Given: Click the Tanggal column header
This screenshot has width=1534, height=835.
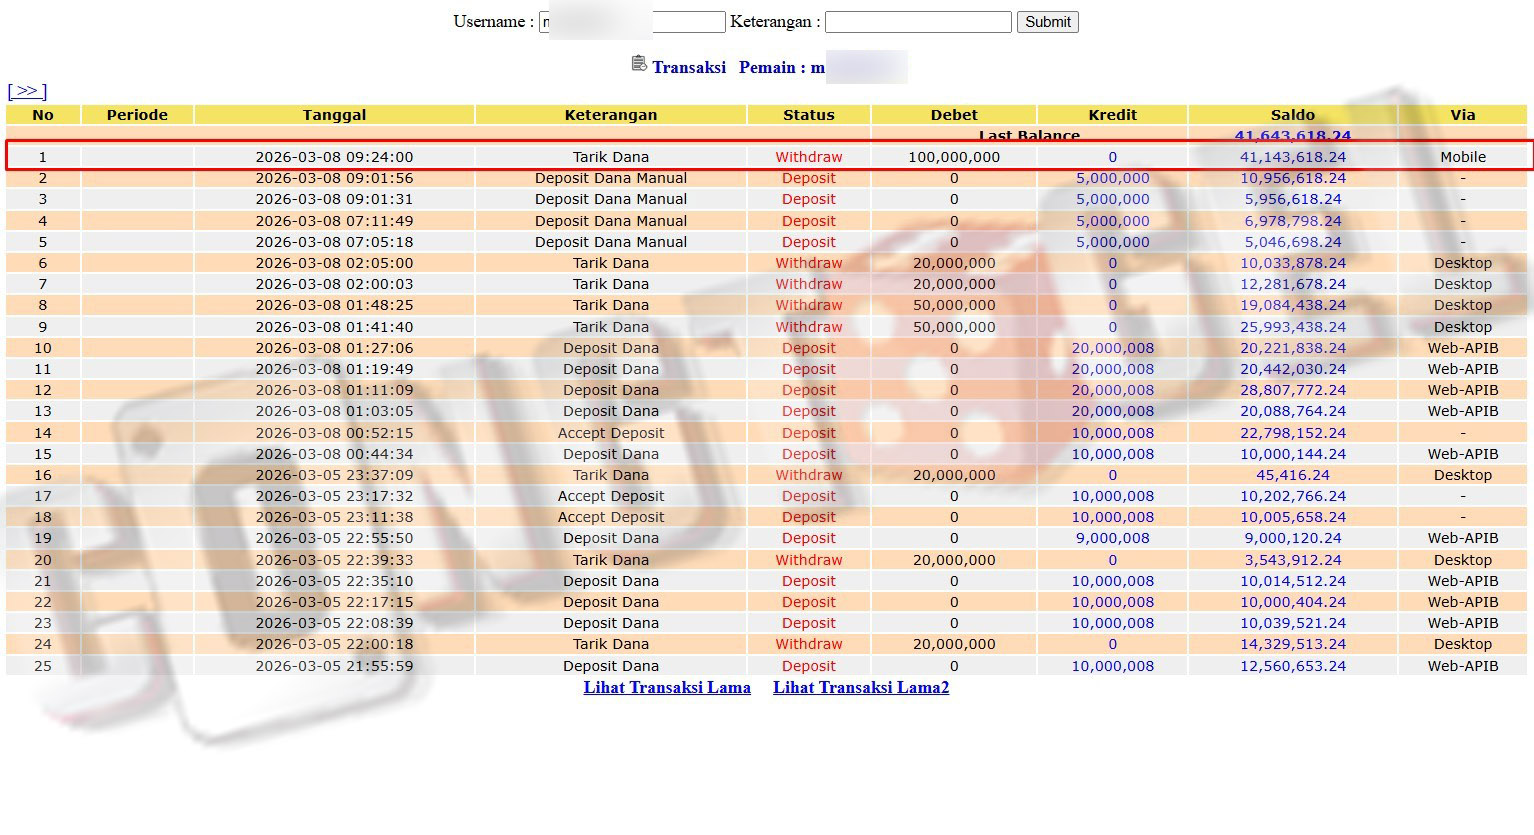Looking at the screenshot, I should [x=334, y=115].
